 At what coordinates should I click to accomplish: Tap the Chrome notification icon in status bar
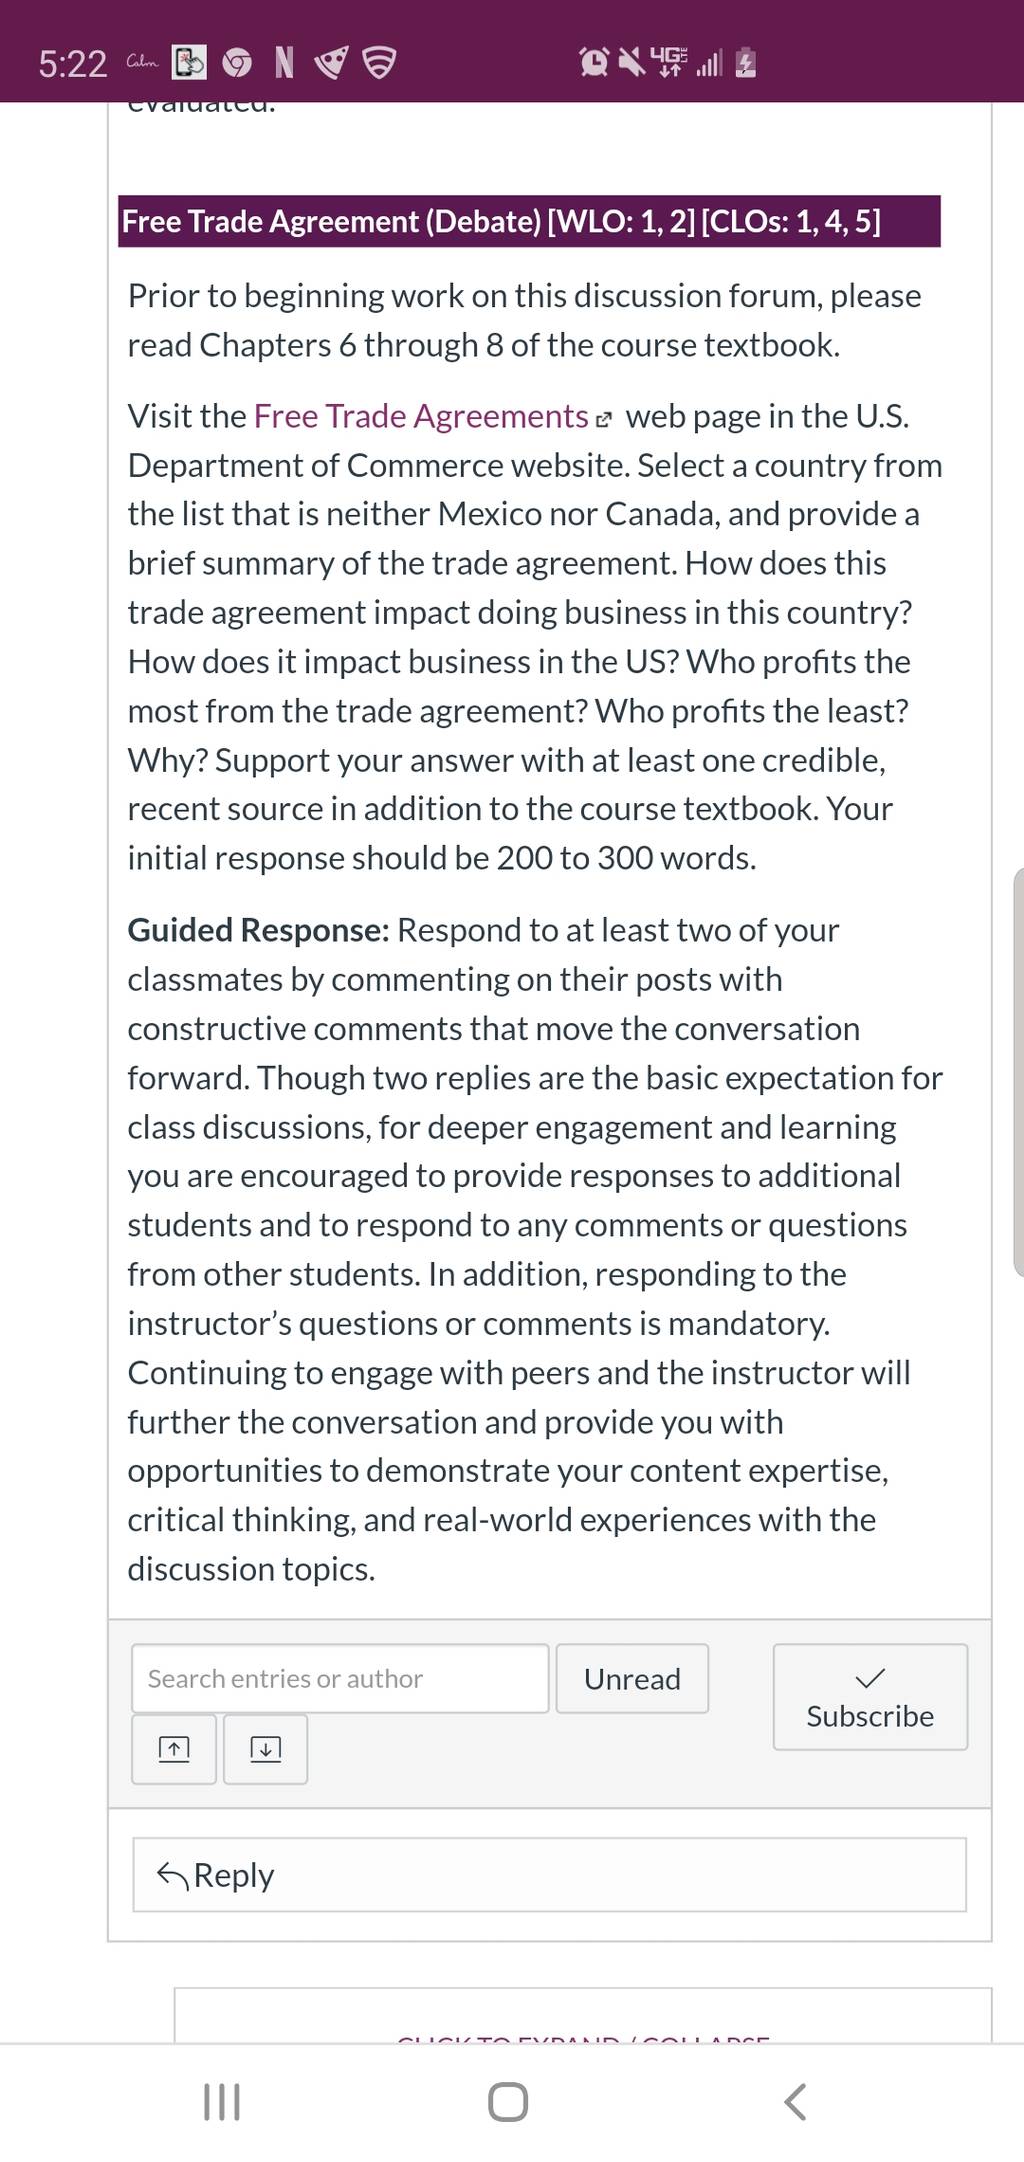237,64
